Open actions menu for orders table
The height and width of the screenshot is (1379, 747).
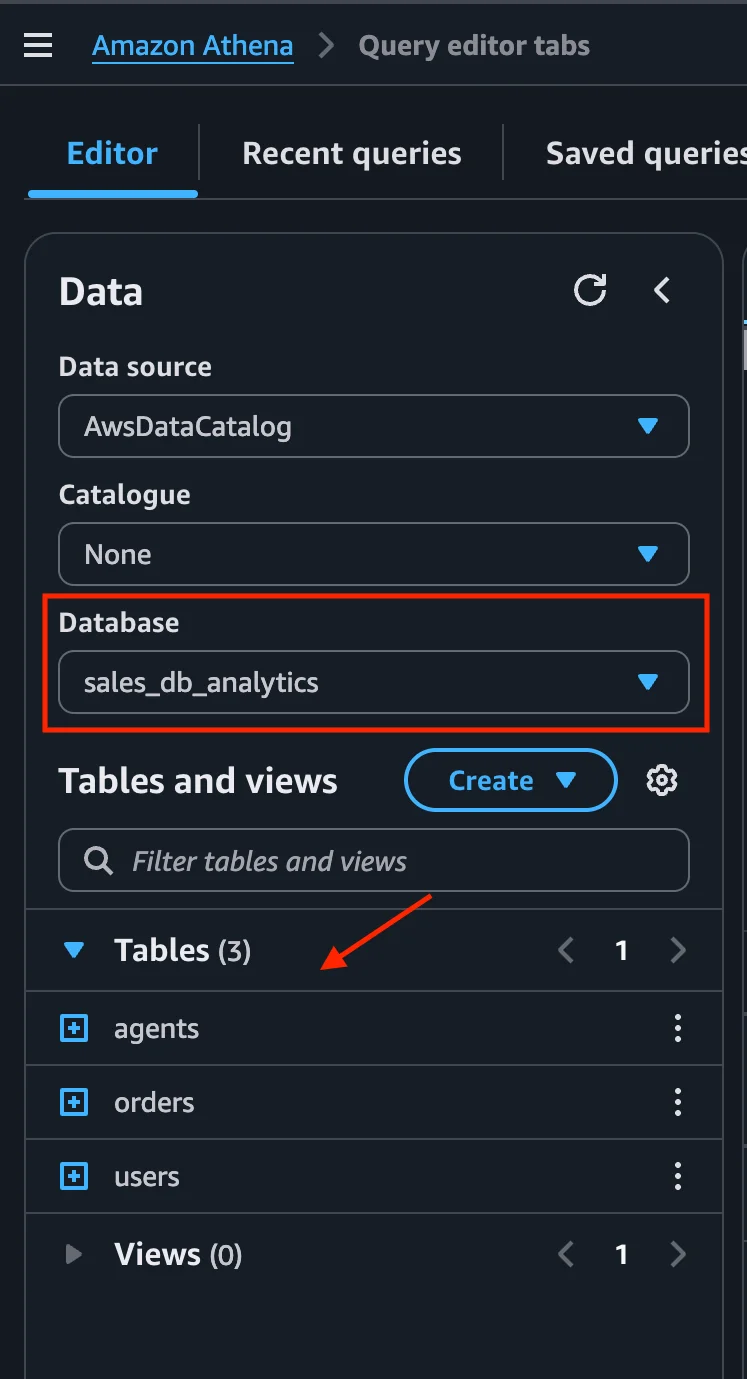(x=678, y=1102)
